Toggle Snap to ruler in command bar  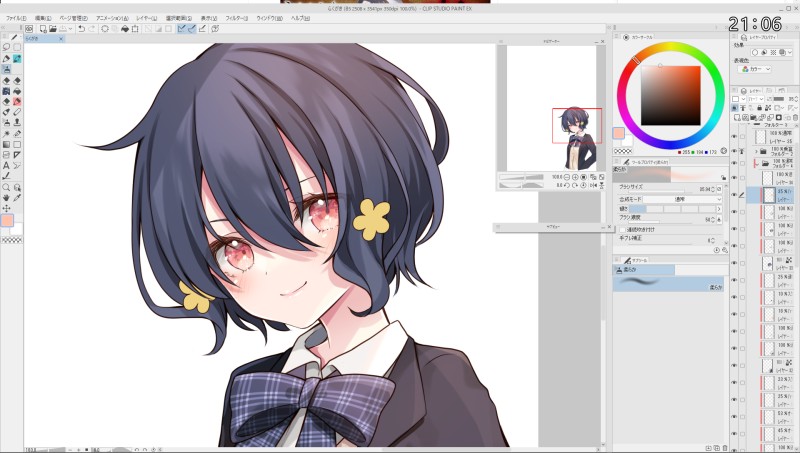[x=180, y=29]
